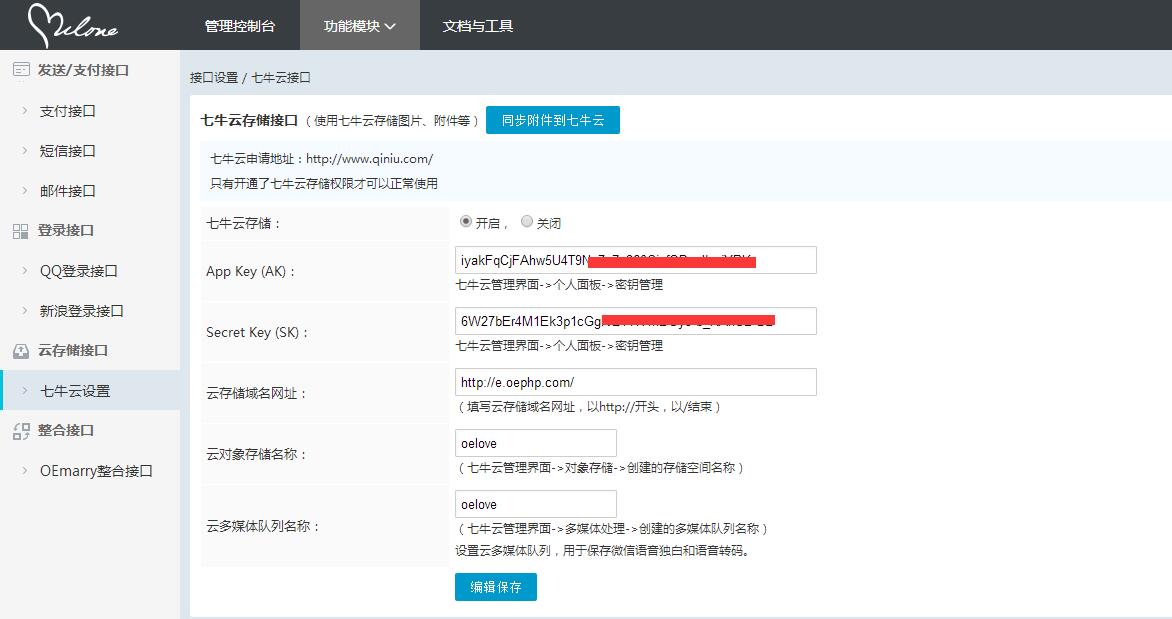1172x619 pixels.
Task: Open 支付接口 in the sidebar
Action: tap(67, 111)
